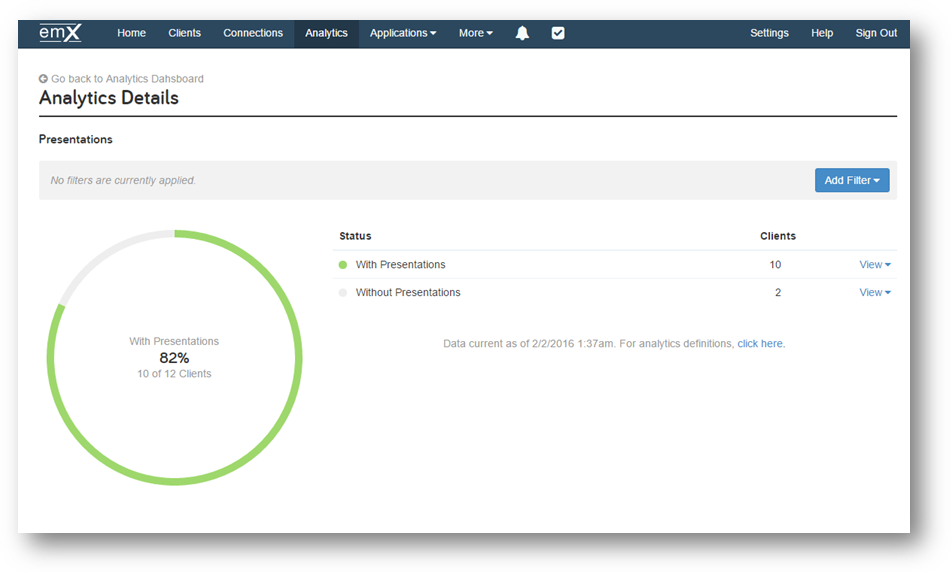The width and height of the screenshot is (951, 572).
Task: Click the back arrow circle icon
Action: [x=43, y=79]
